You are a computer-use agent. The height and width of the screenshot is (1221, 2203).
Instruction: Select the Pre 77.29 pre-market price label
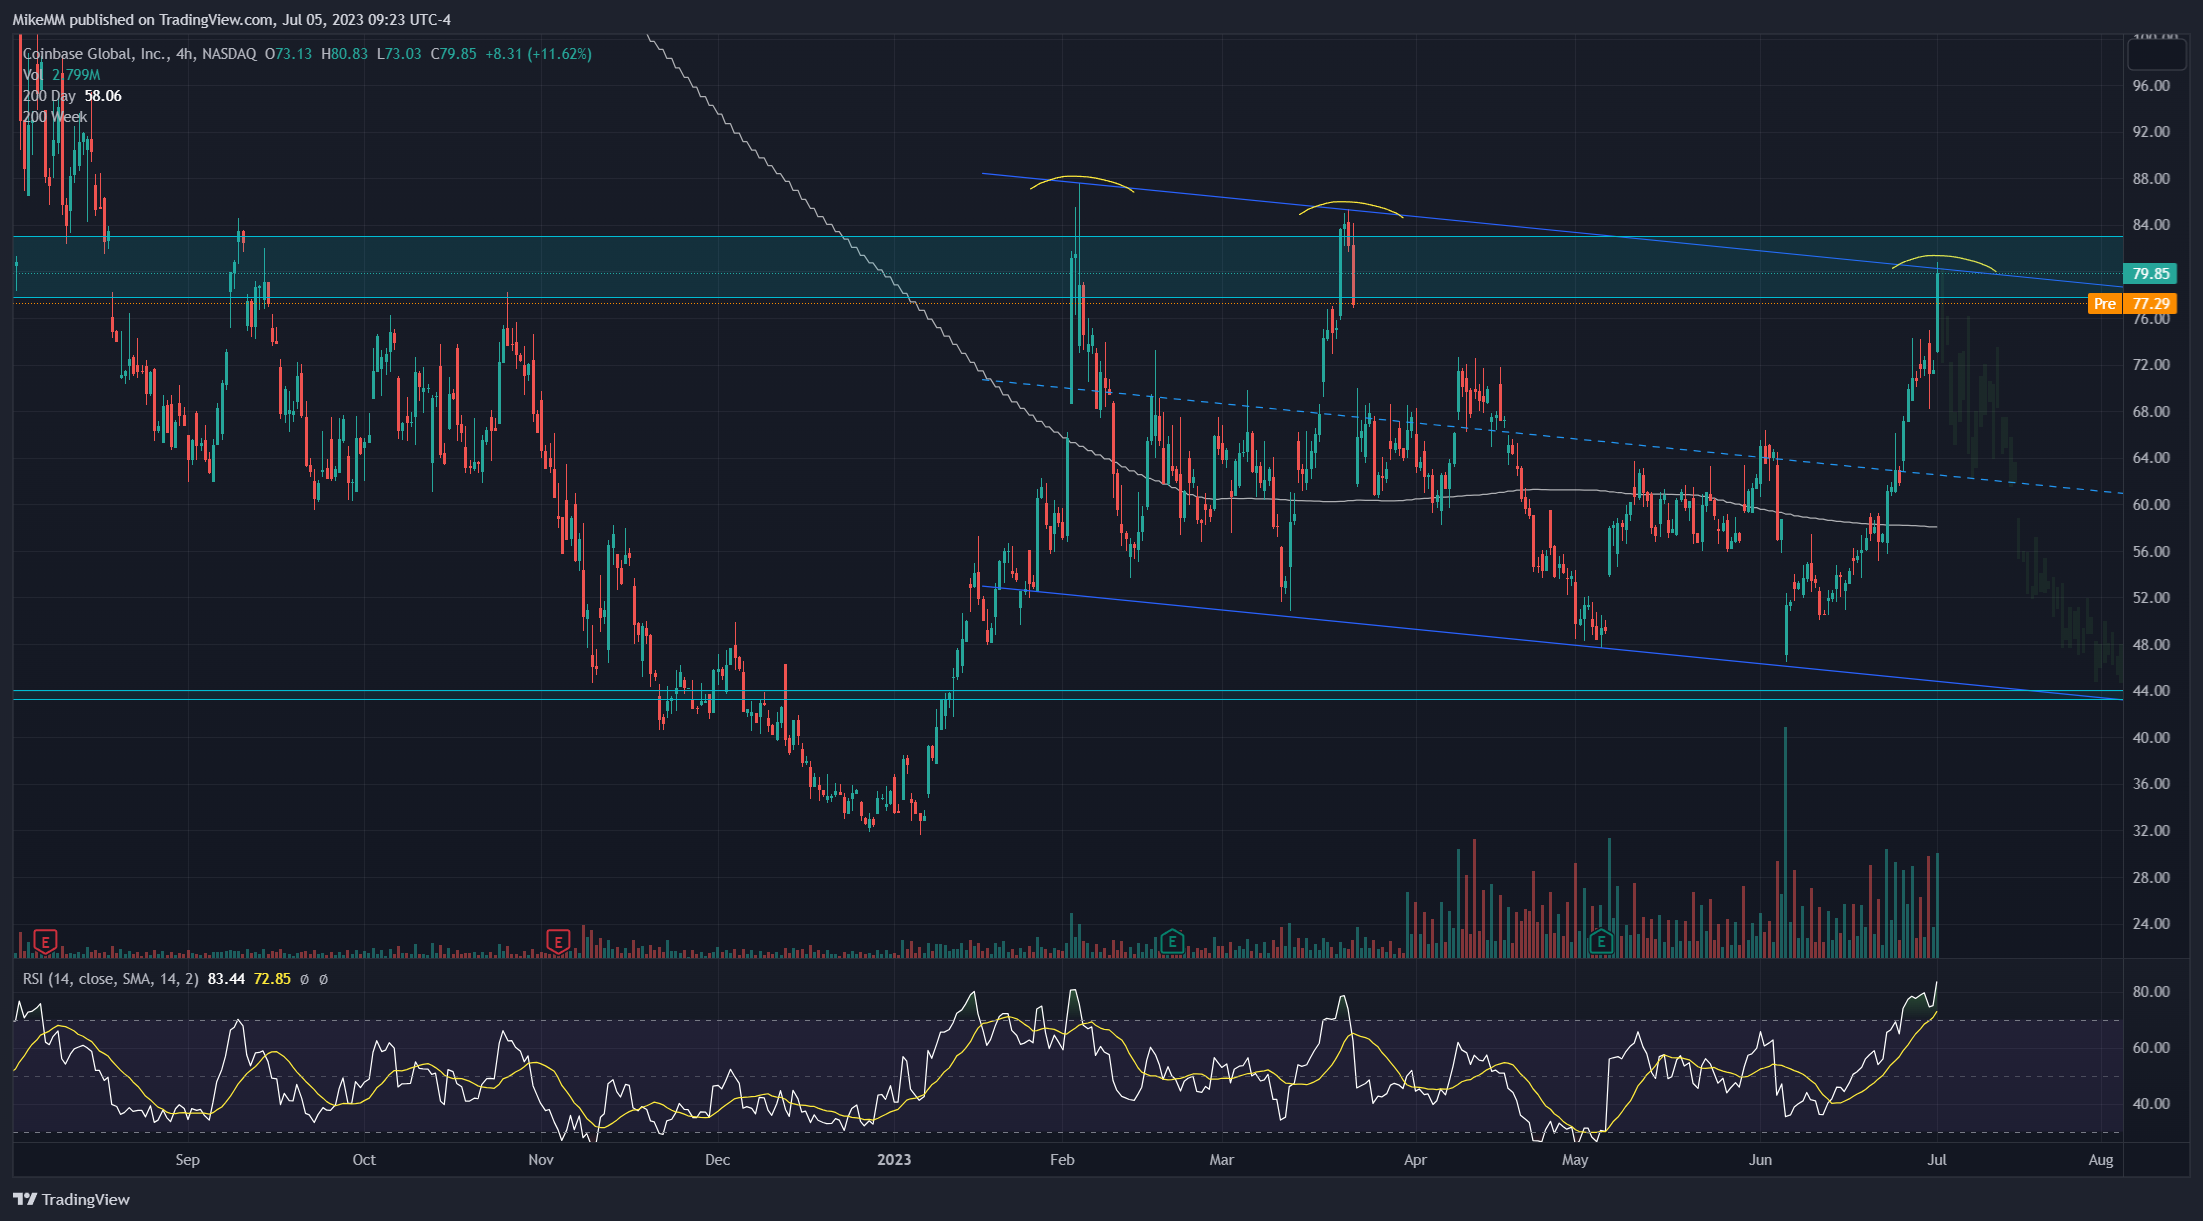click(x=2132, y=303)
